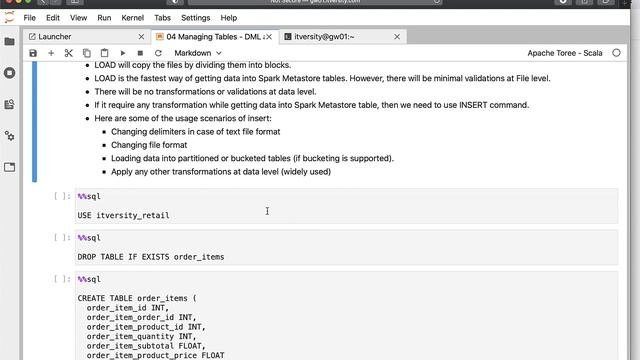Screen dimensions: 640x360
Task: Click the text "Changing delimiters in case of text file format"
Action: (196, 132)
